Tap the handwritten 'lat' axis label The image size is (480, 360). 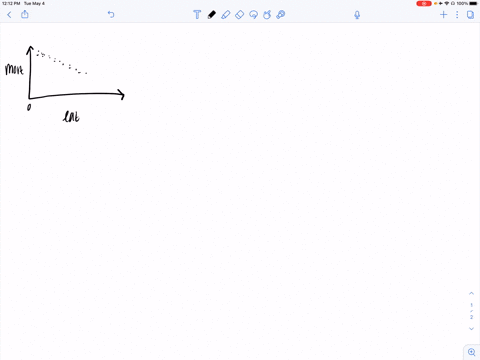click(x=71, y=117)
